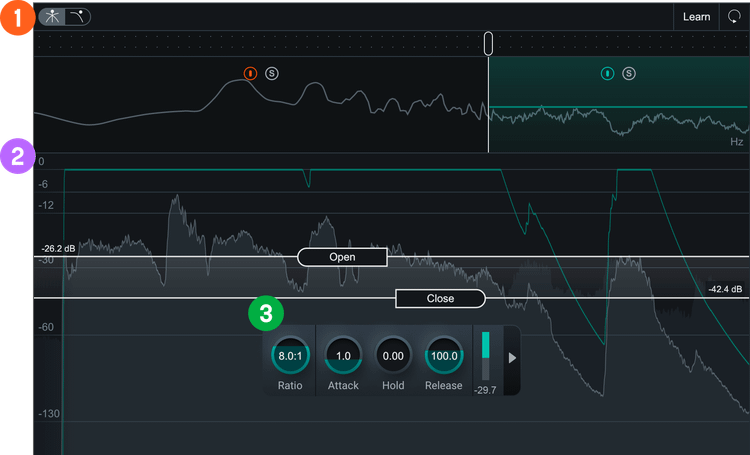Image resolution: width=750 pixels, height=455 pixels.
Task: Click the -42.4 dB close threshold value
Action: 725,289
